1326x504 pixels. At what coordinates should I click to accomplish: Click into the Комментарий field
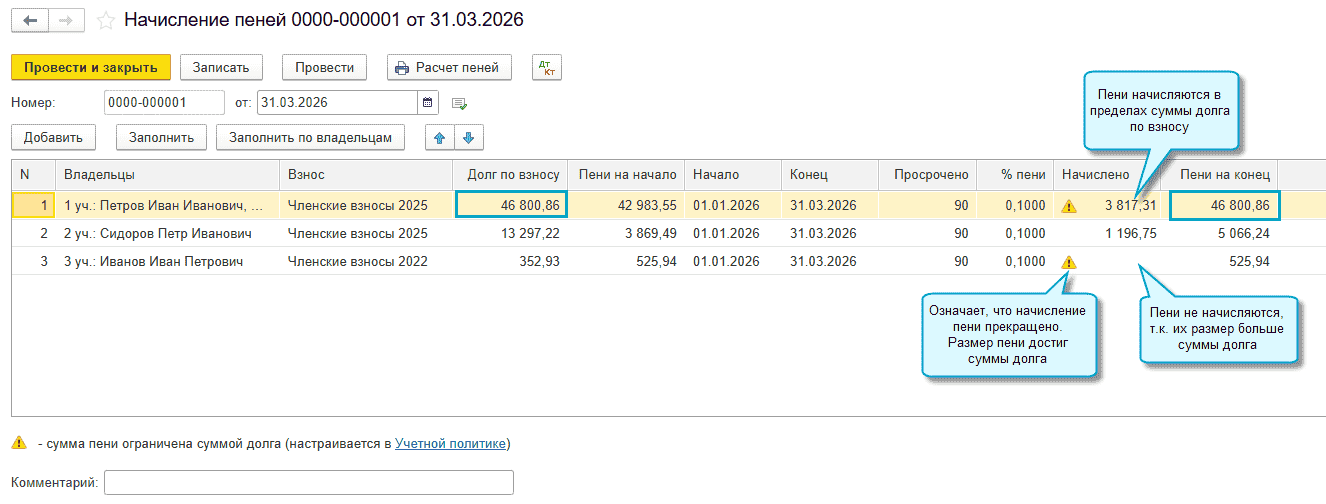[x=308, y=483]
